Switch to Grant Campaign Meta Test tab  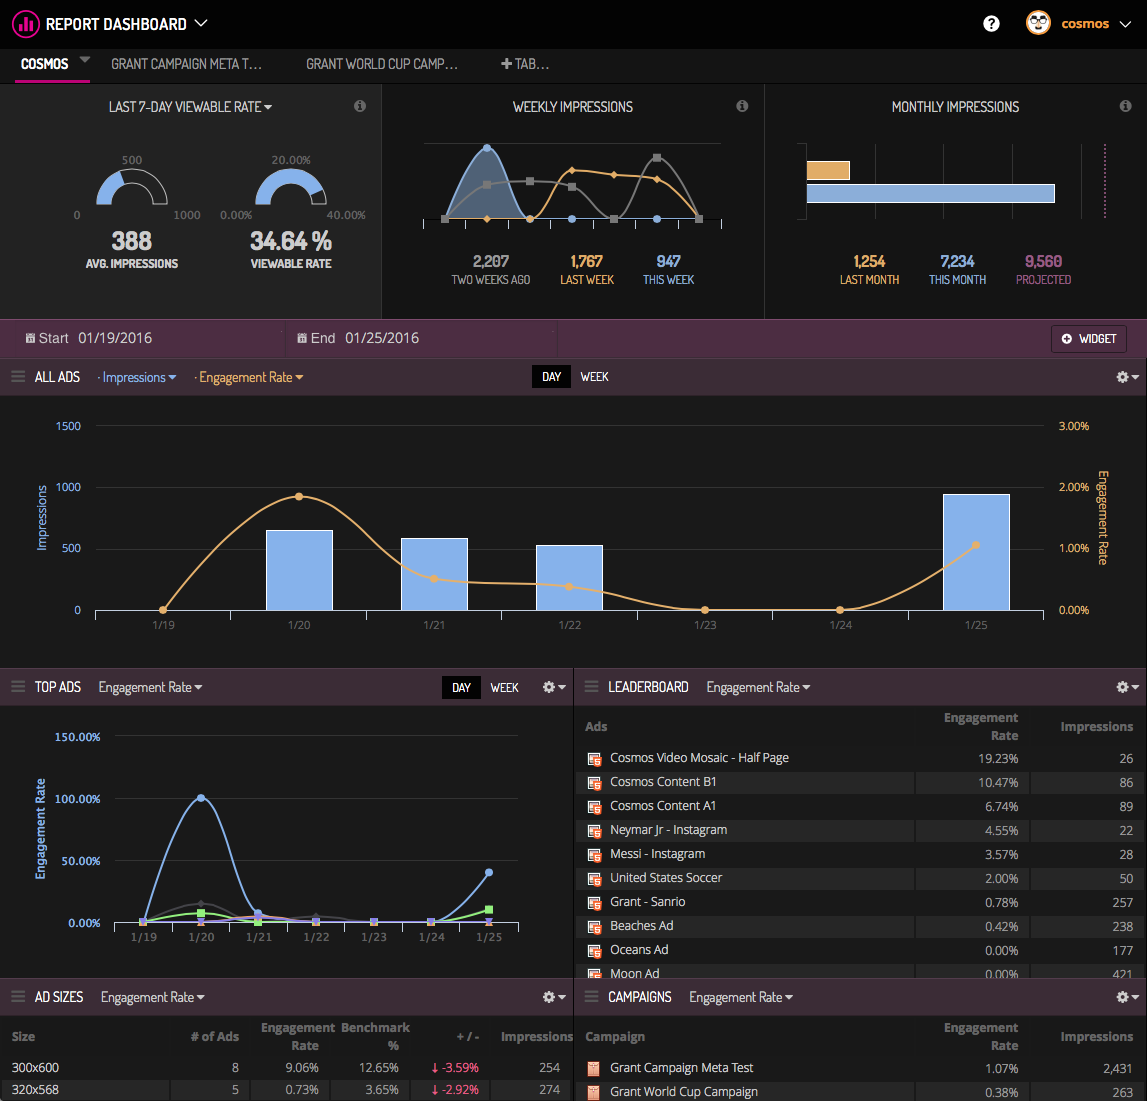[186, 64]
